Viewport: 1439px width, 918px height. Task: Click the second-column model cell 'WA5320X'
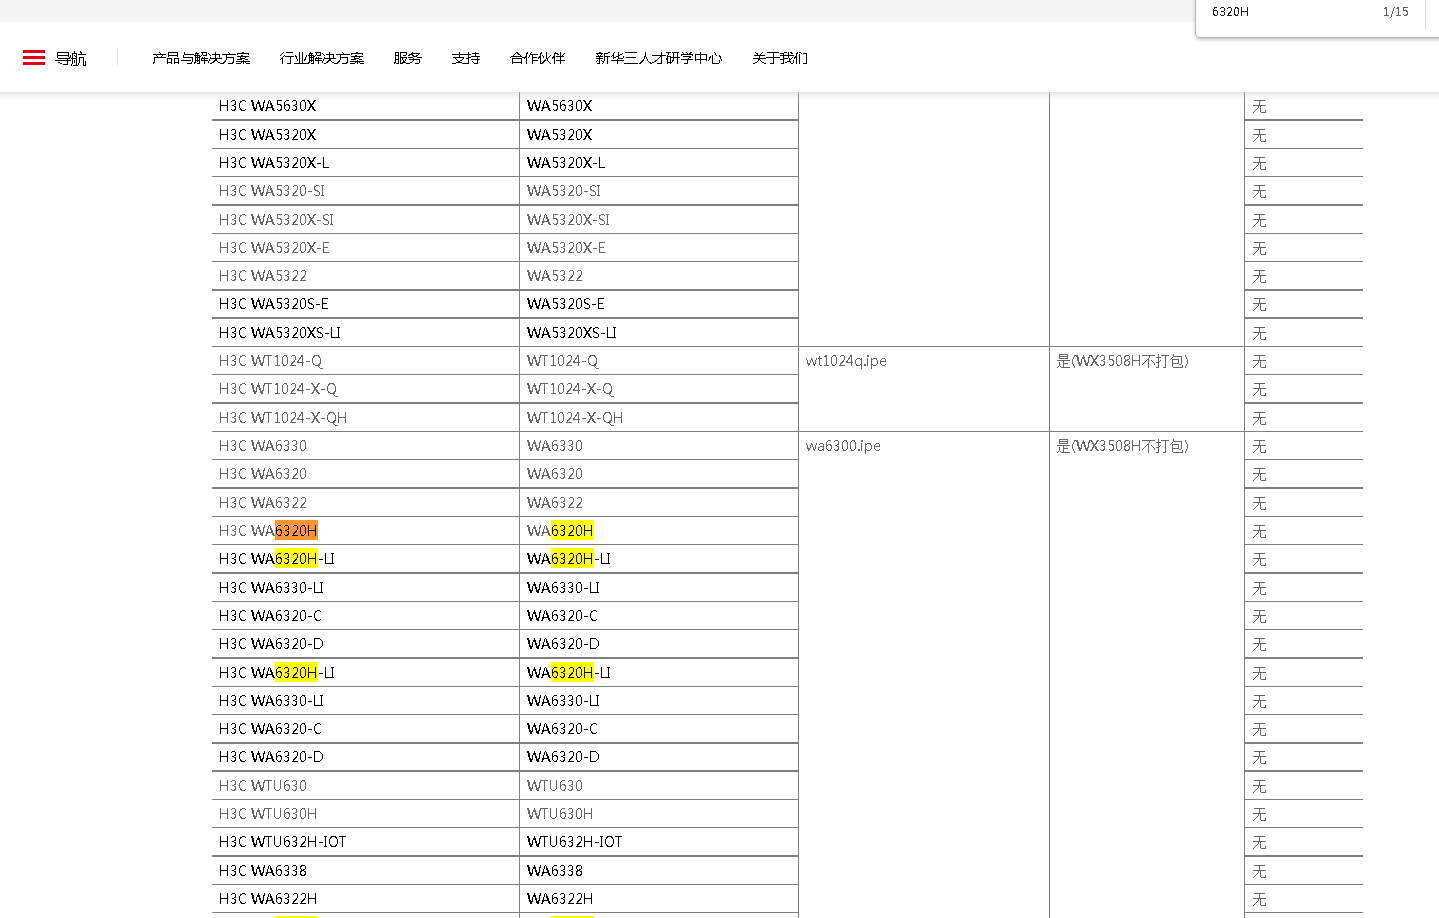click(x=560, y=135)
